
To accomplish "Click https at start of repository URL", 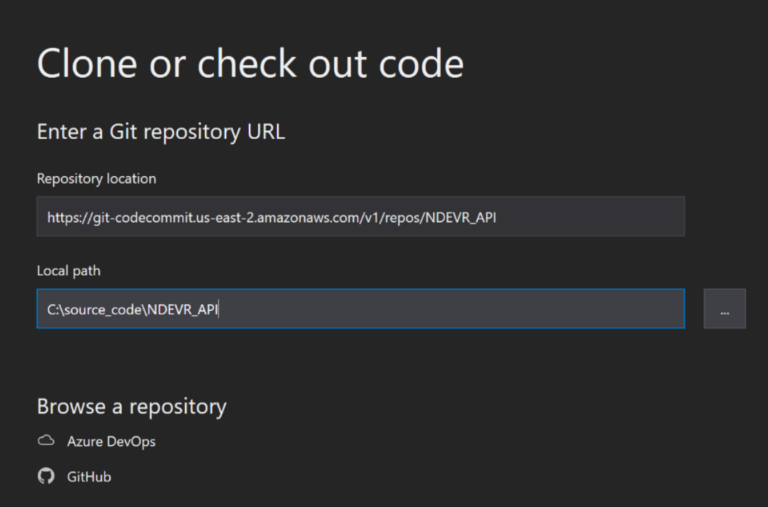I will 62,216.
